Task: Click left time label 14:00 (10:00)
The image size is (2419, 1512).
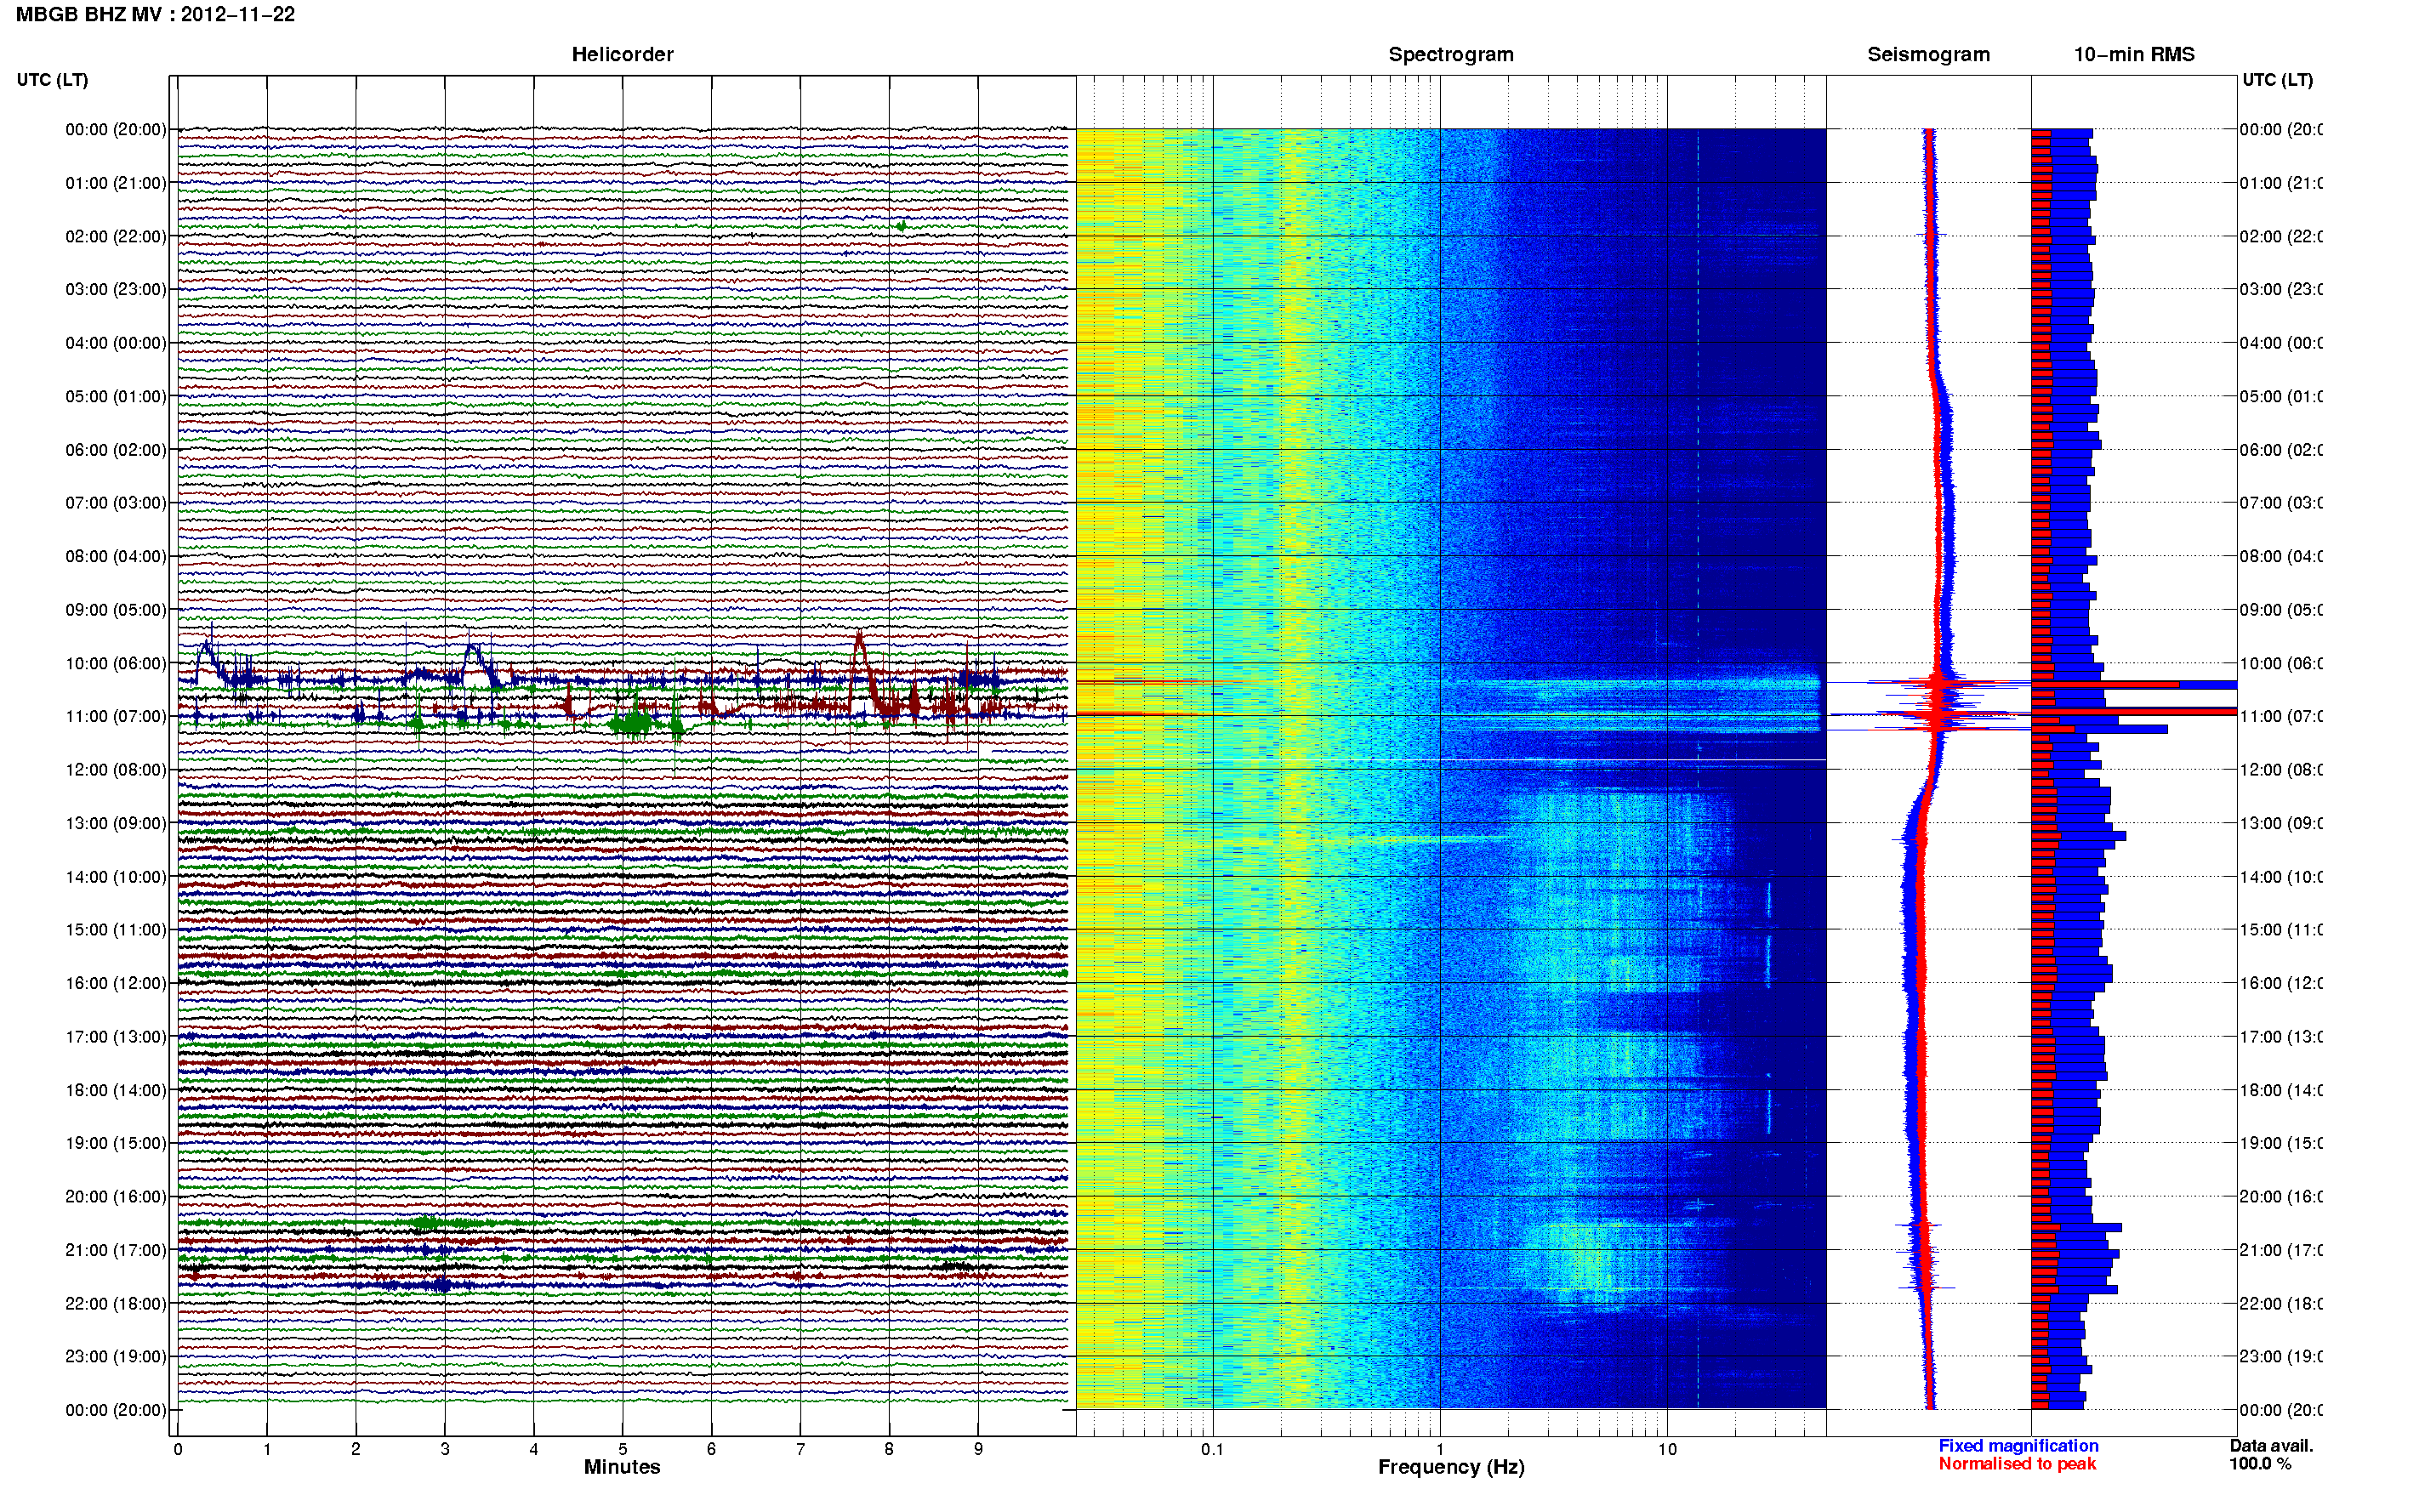Action: [115, 877]
